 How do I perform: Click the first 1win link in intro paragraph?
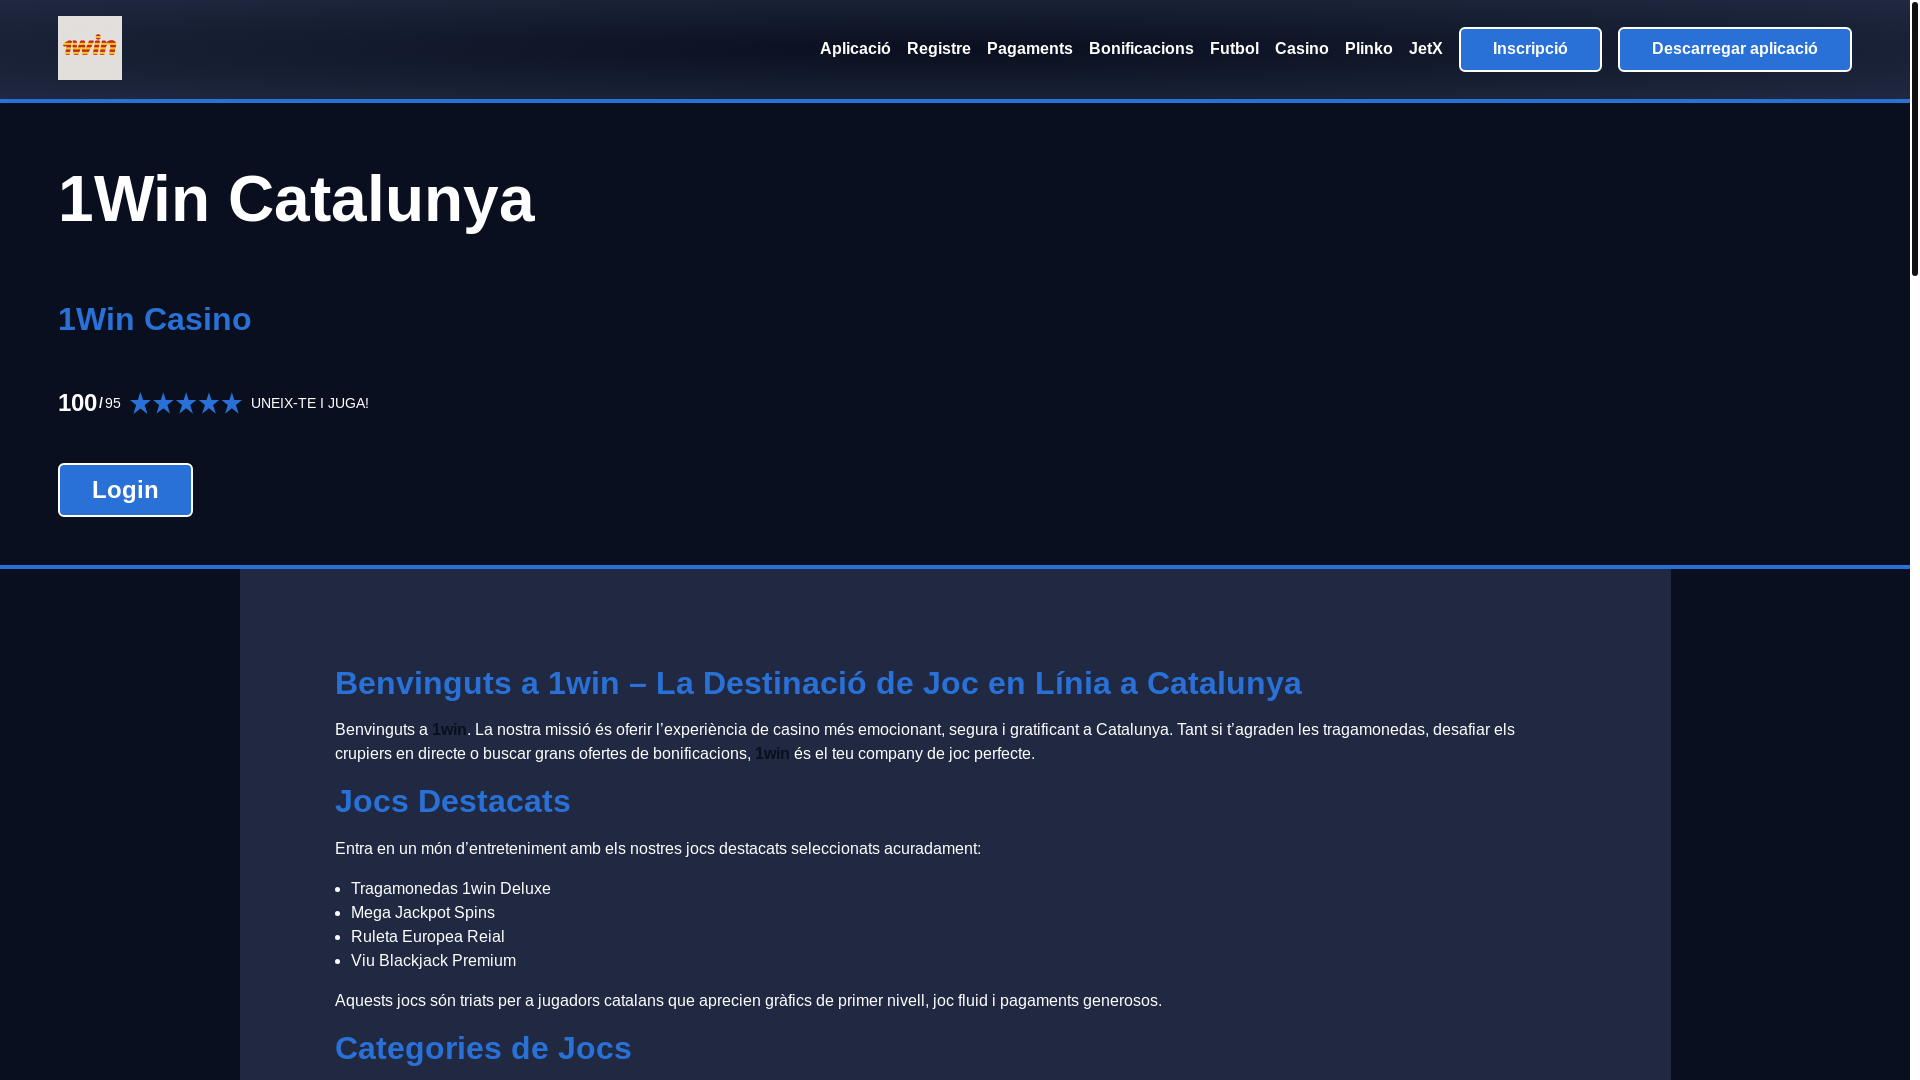(x=449, y=730)
